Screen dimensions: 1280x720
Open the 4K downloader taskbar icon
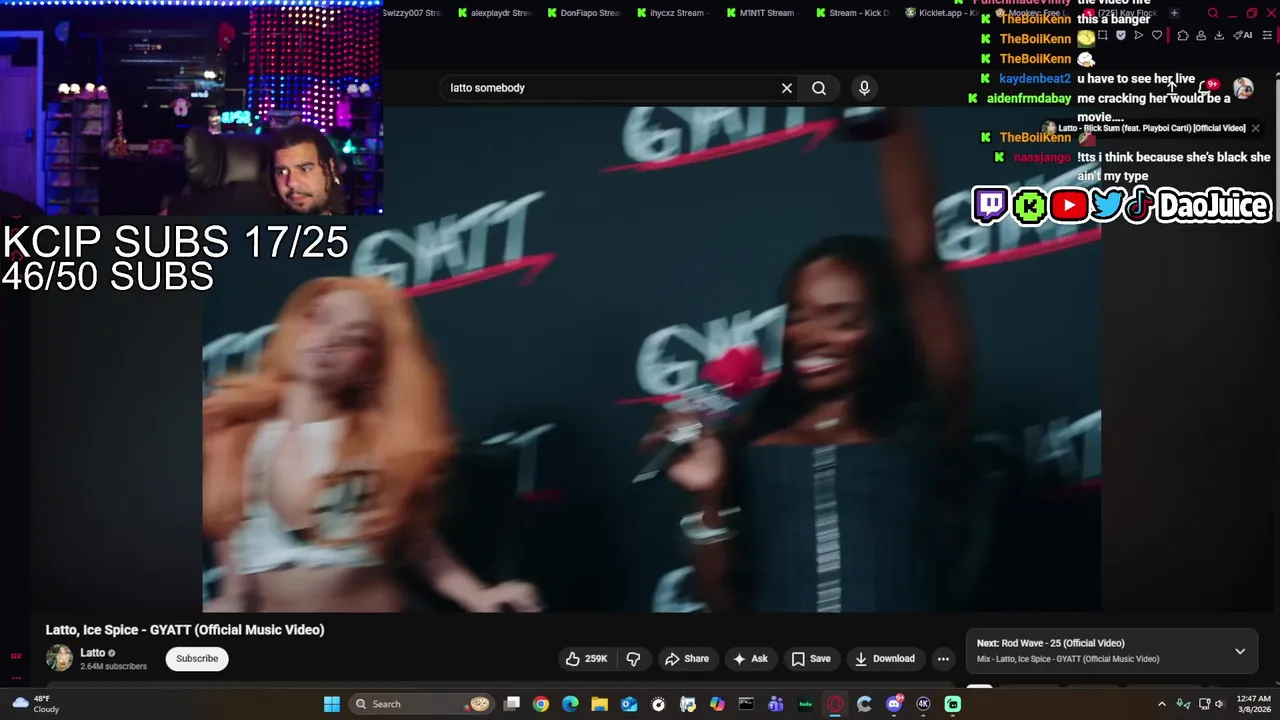click(x=923, y=704)
